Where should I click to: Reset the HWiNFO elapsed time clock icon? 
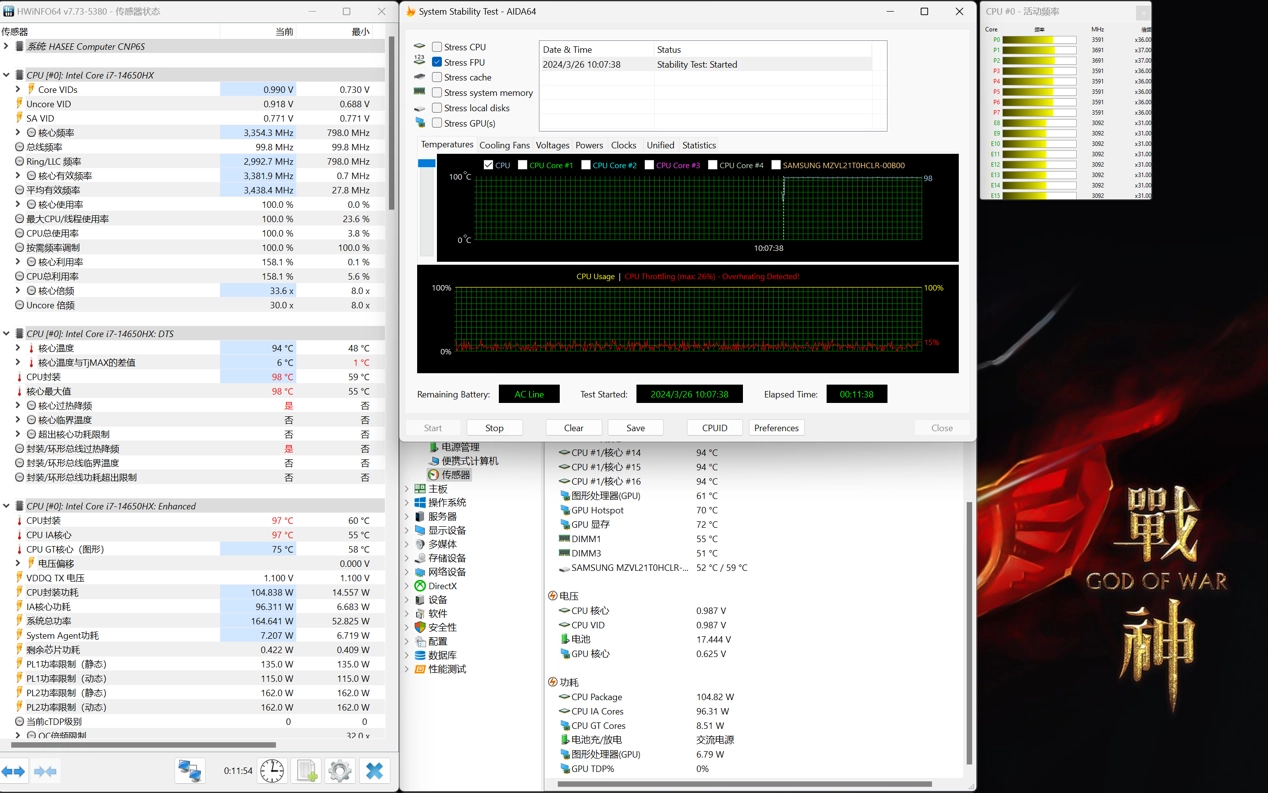click(272, 771)
